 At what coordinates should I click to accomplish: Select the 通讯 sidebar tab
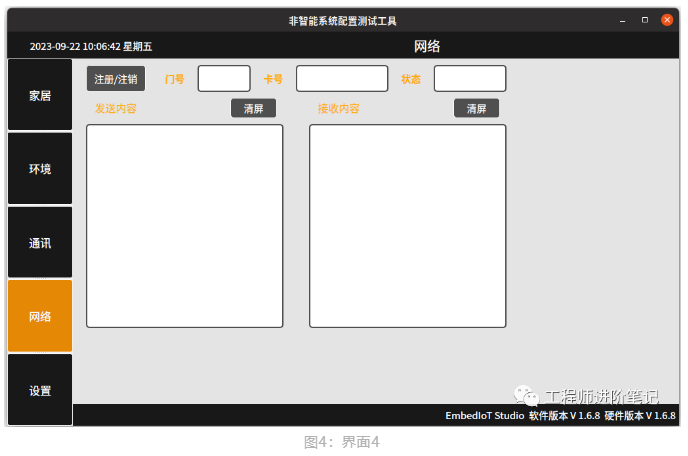pyautogui.click(x=40, y=242)
